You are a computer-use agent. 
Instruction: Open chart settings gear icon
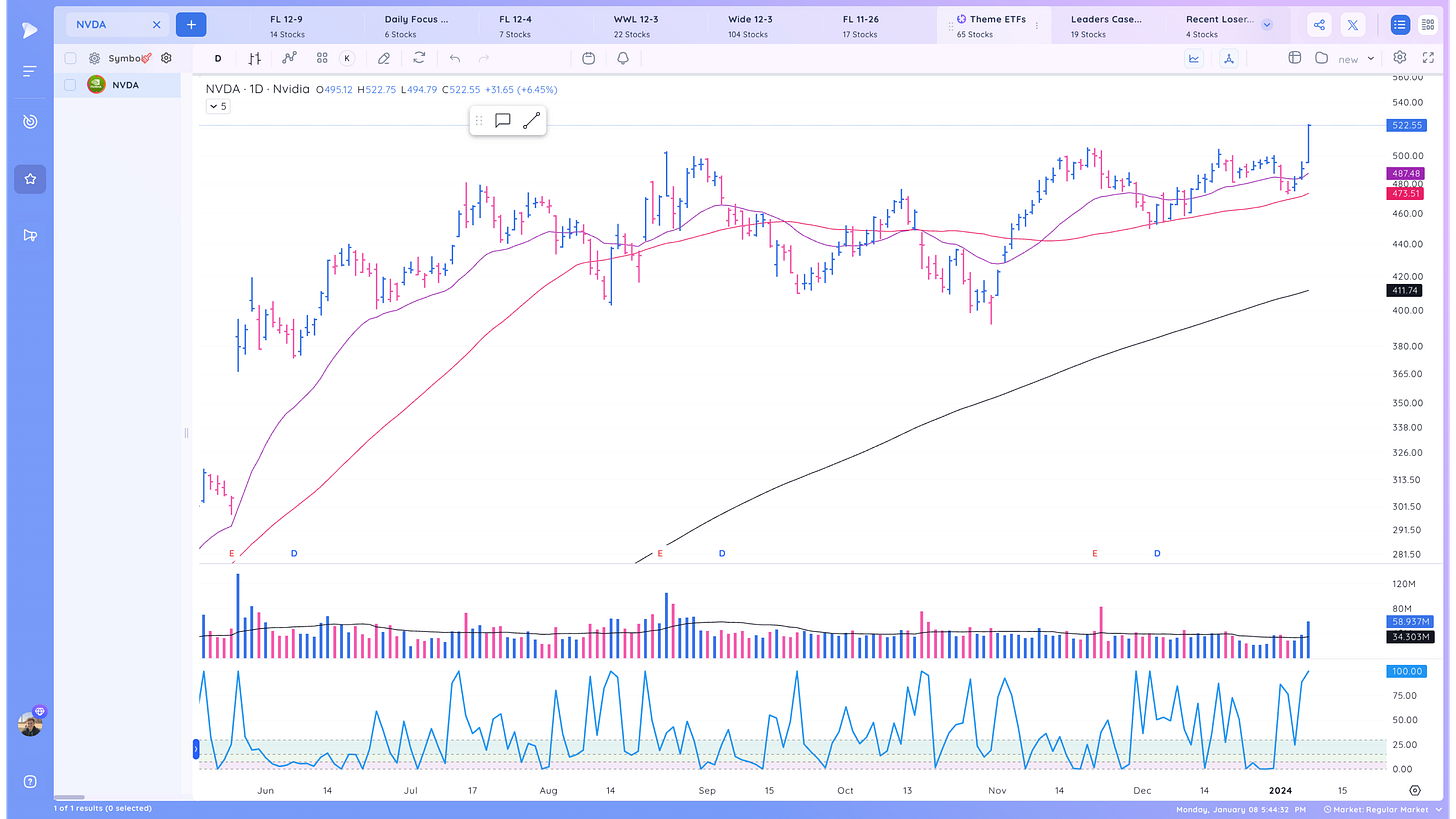pyautogui.click(x=1400, y=58)
